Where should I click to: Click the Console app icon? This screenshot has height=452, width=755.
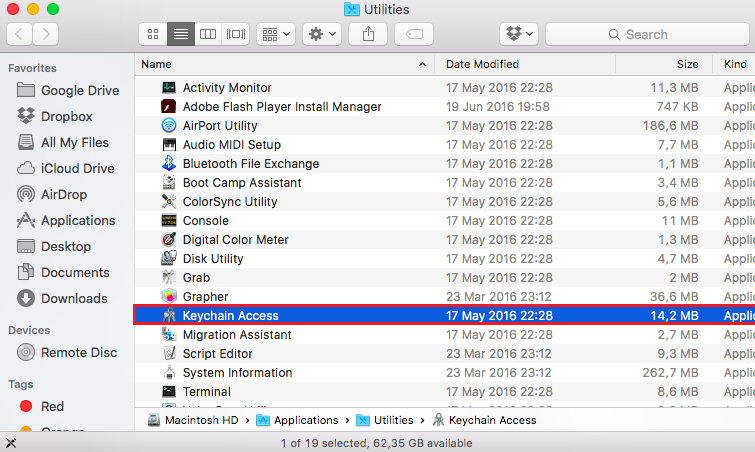click(x=169, y=220)
